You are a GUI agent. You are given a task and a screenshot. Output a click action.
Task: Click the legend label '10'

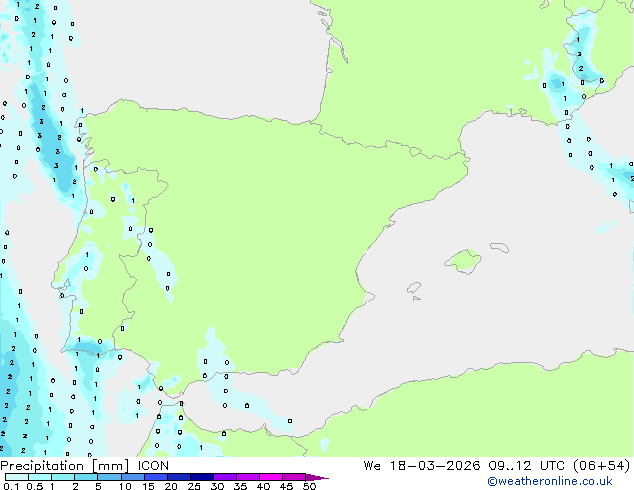[x=125, y=486]
